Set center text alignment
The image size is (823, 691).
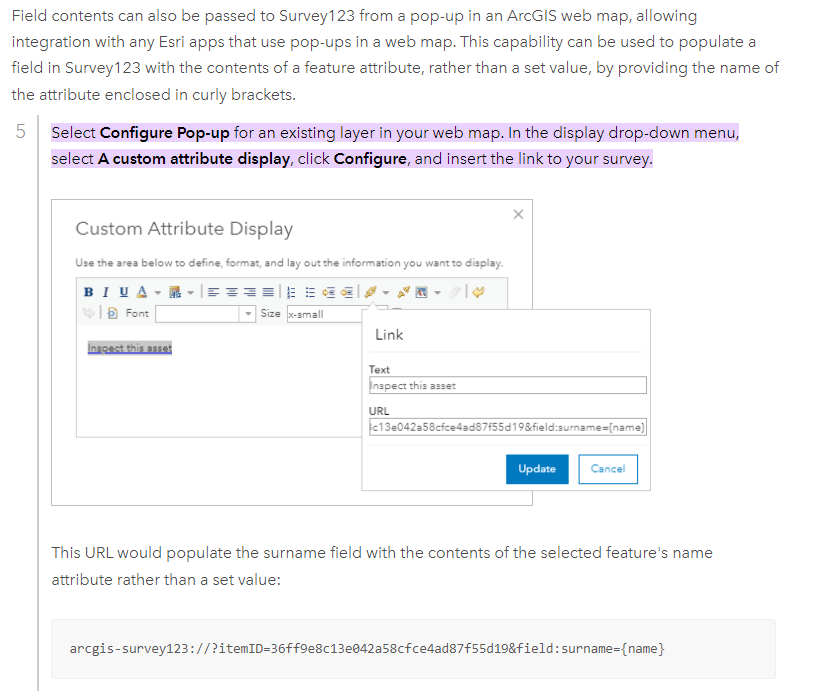click(230, 292)
